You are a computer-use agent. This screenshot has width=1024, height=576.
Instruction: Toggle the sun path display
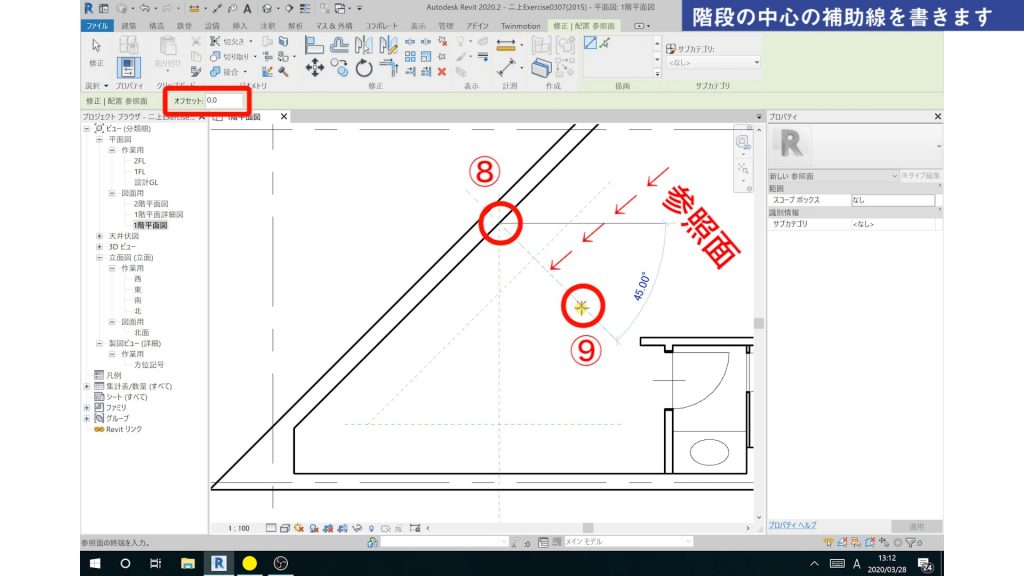pos(298,528)
